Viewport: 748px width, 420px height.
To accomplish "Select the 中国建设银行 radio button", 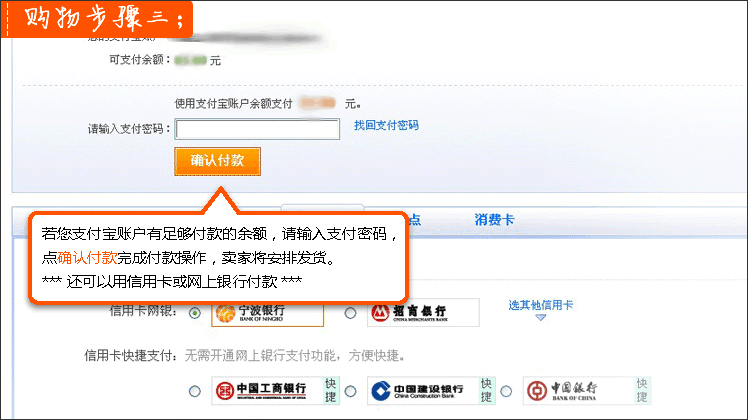I will tap(350, 391).
